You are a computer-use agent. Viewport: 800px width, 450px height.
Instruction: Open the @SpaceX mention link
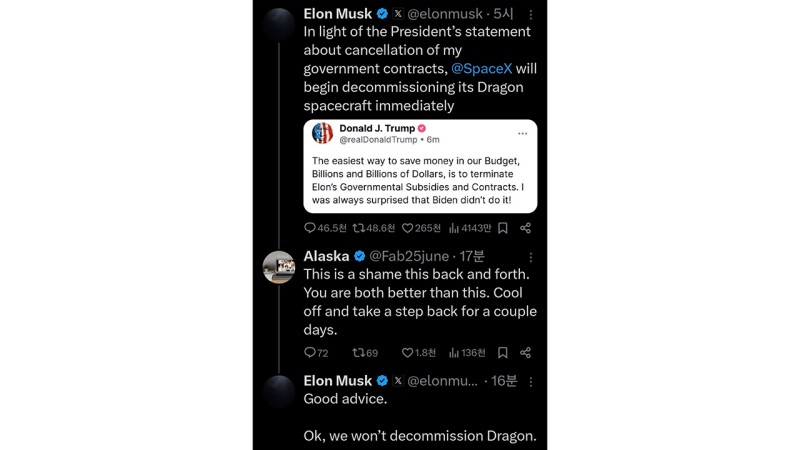tap(482, 69)
